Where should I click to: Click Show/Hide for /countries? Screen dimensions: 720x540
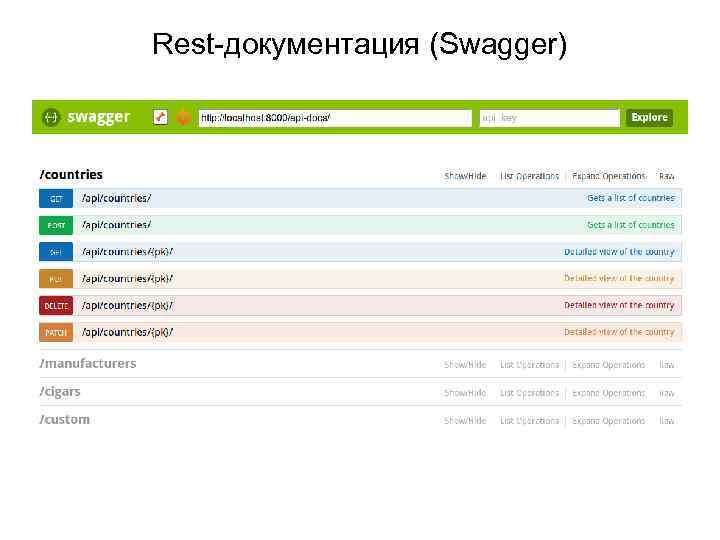pos(465,176)
